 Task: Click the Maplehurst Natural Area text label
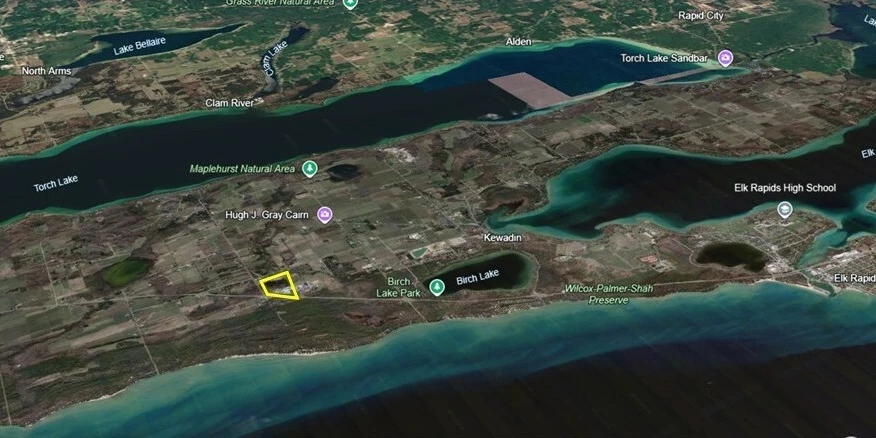(242, 169)
